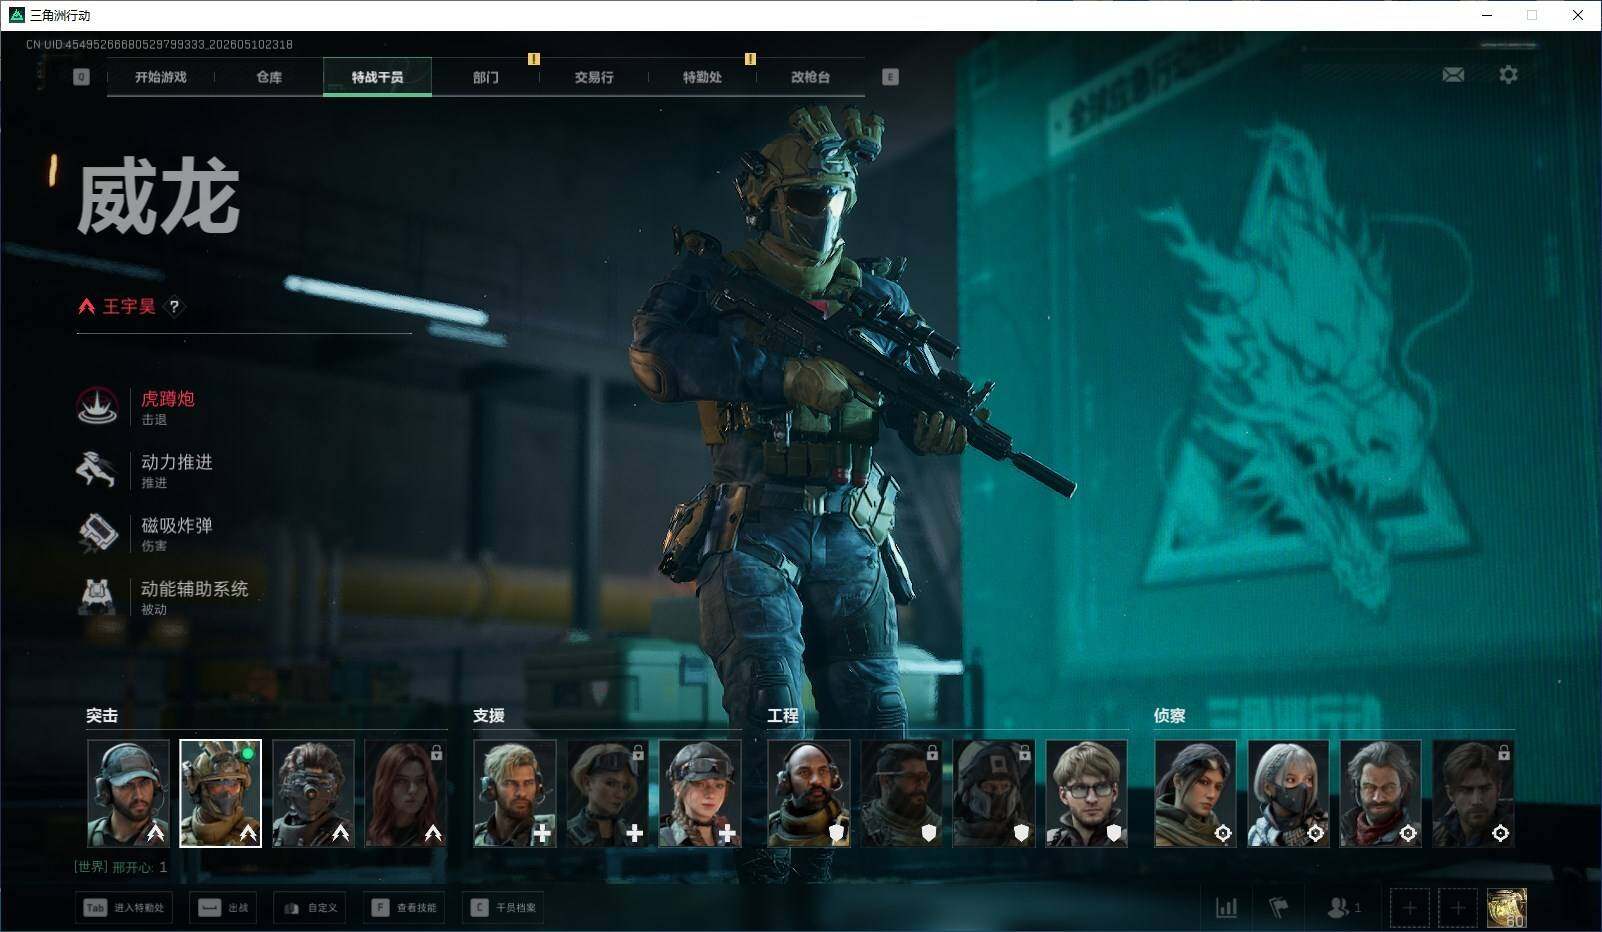
Task: Click the Q previous-tab key icon
Action: [x=81, y=77]
